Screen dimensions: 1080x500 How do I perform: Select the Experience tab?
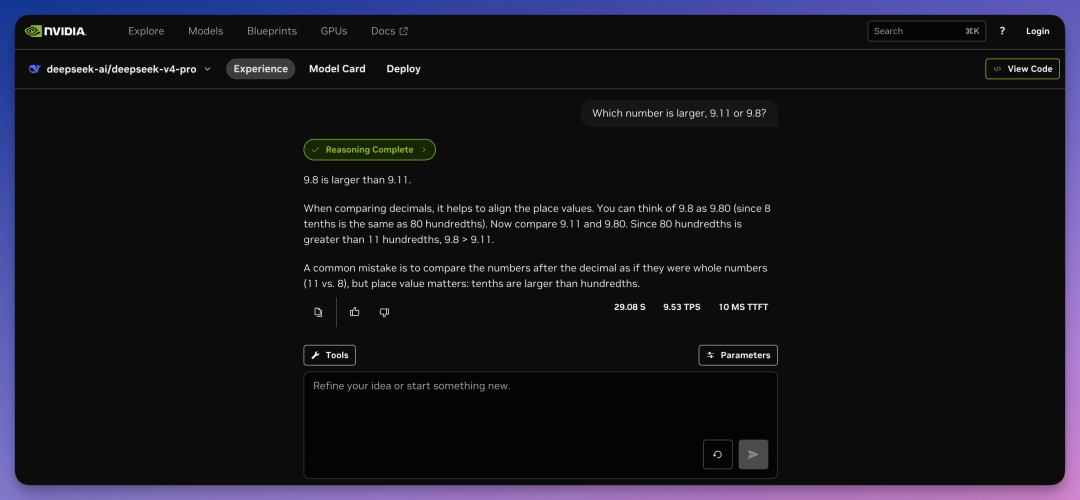260,69
